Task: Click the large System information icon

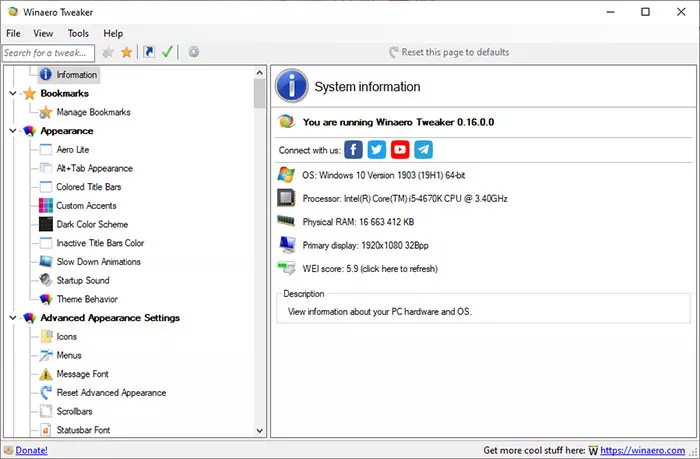Action: tap(292, 86)
